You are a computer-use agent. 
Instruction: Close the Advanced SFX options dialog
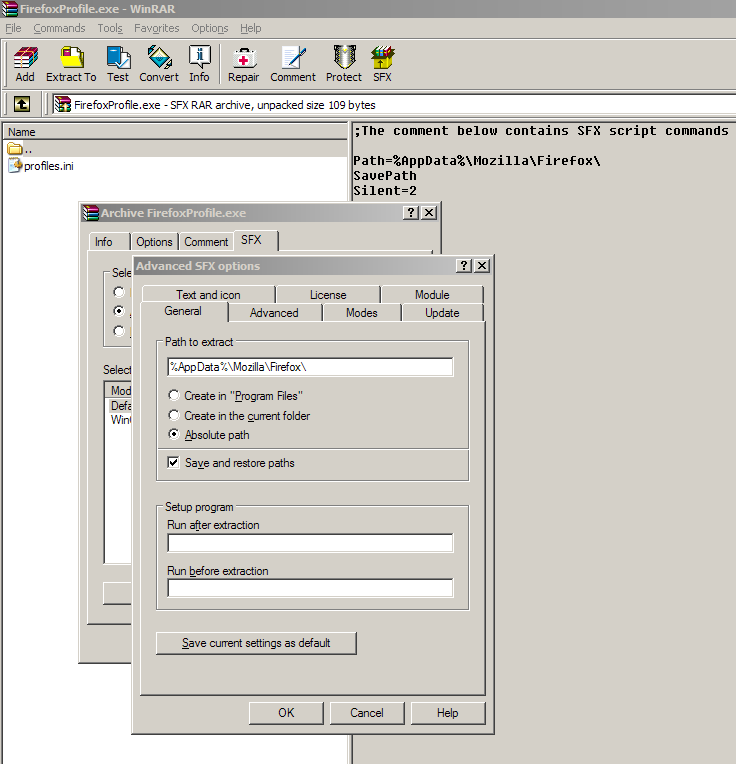[x=482, y=266]
